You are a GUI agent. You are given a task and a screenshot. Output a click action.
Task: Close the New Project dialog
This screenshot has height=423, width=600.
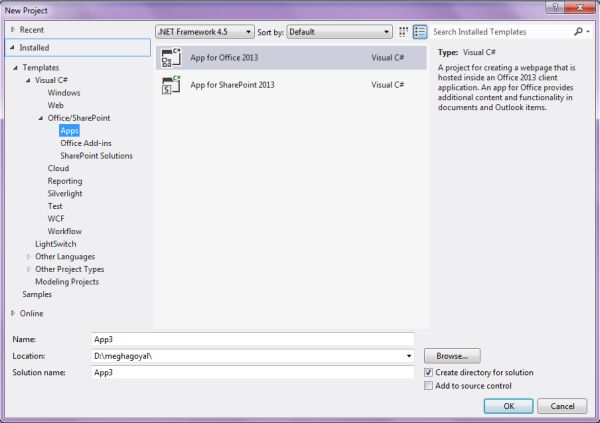[x=580, y=7]
